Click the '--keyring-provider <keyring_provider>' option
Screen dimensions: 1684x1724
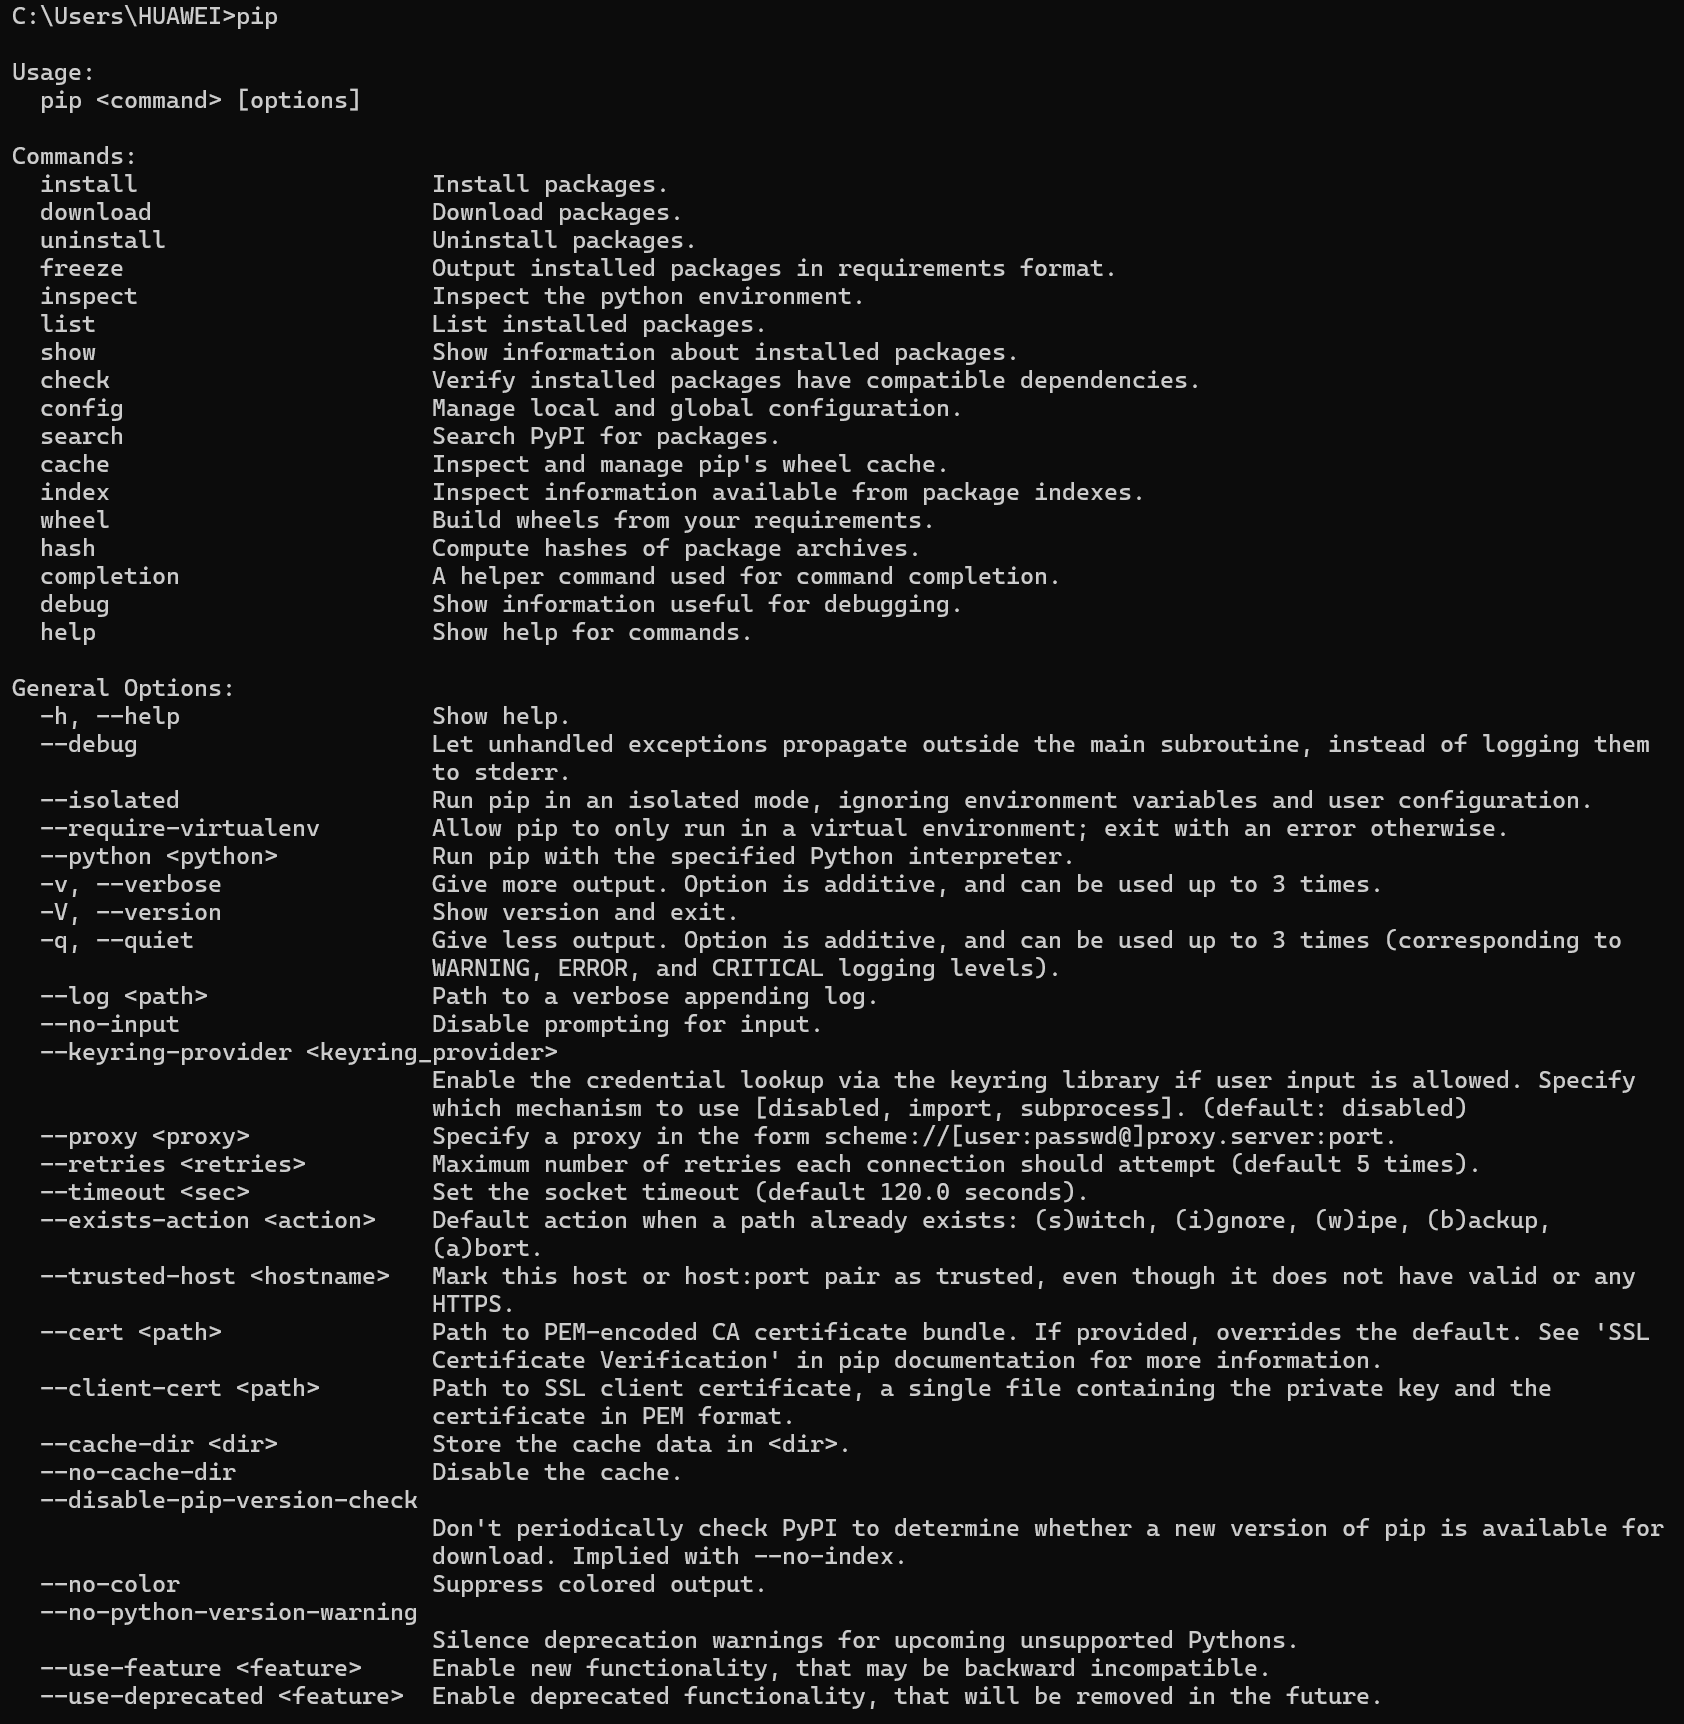pyautogui.click(x=299, y=1053)
